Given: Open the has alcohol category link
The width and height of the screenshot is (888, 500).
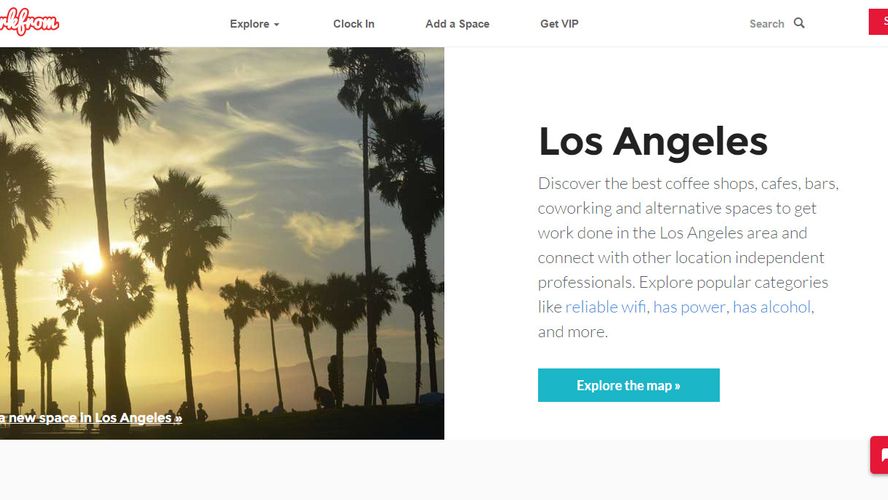Looking at the screenshot, I should (x=772, y=307).
